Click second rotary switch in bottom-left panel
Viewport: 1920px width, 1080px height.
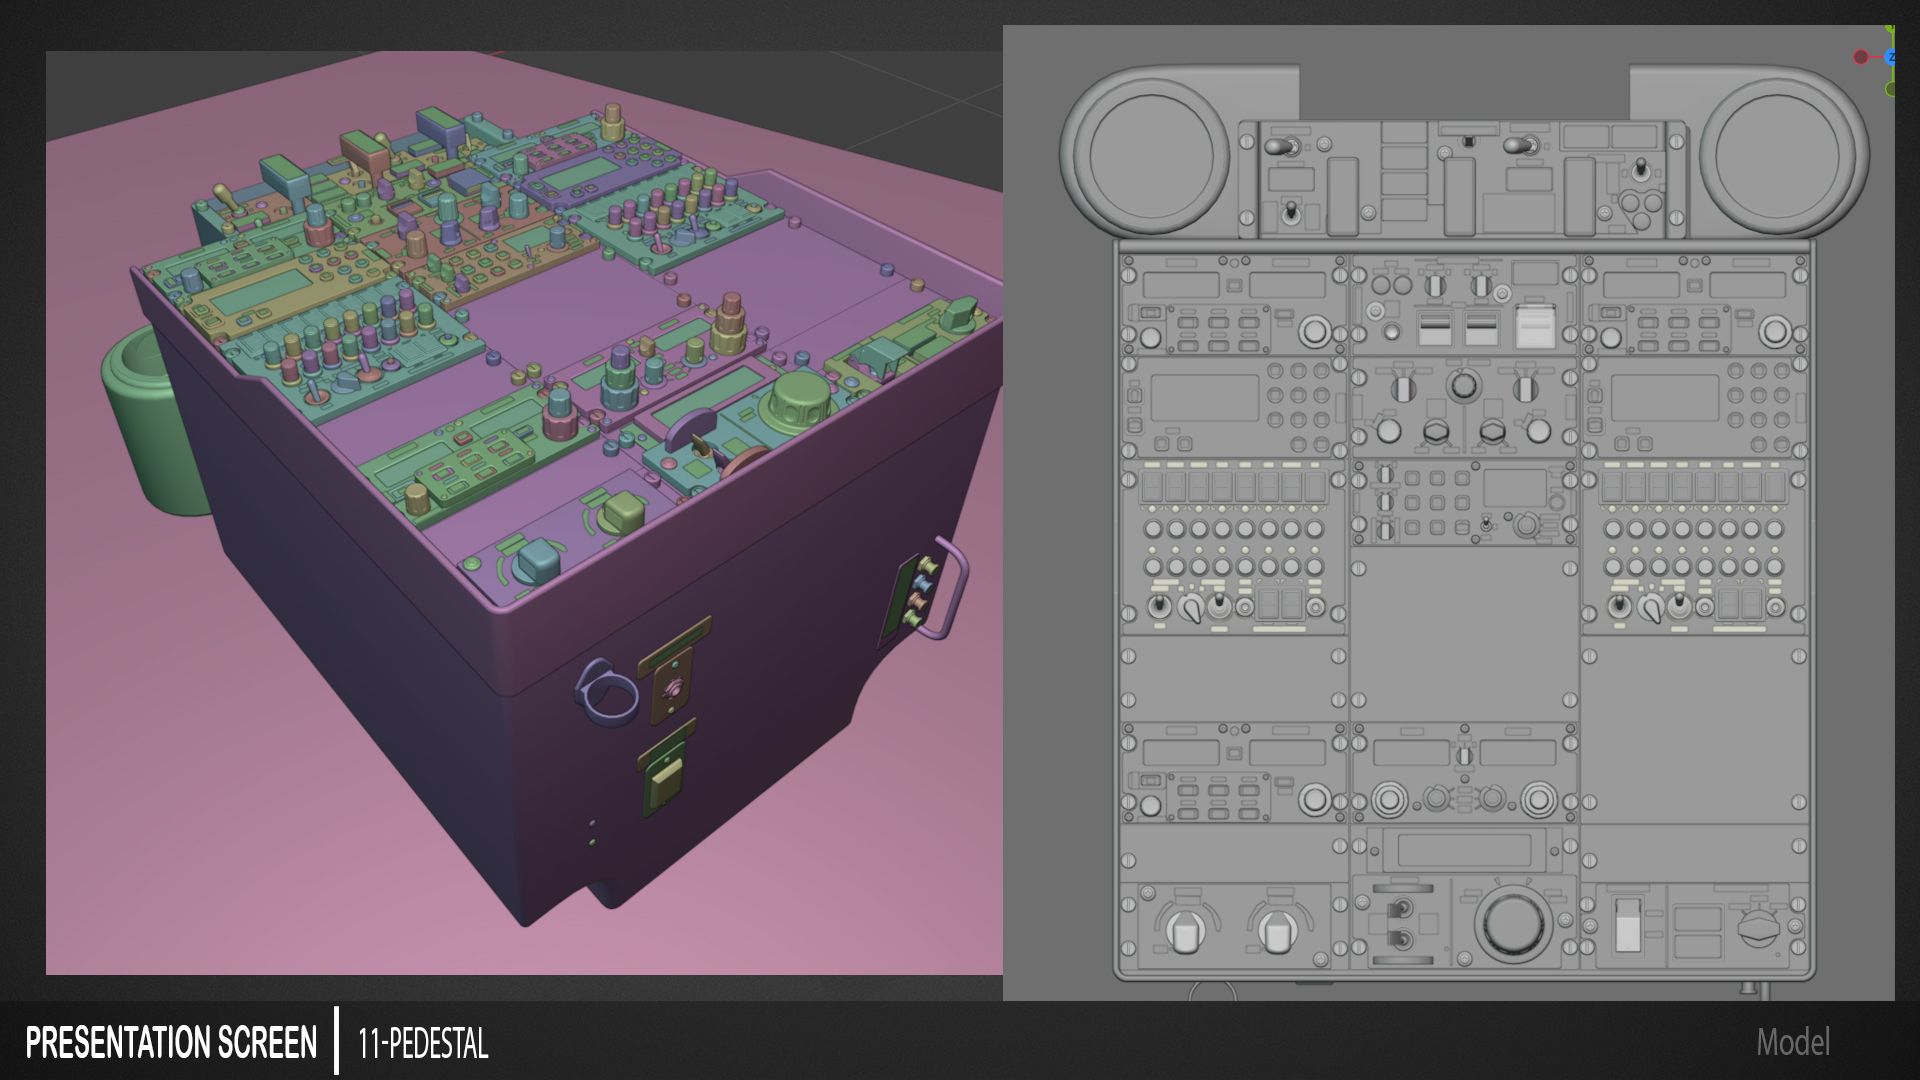click(x=1276, y=932)
